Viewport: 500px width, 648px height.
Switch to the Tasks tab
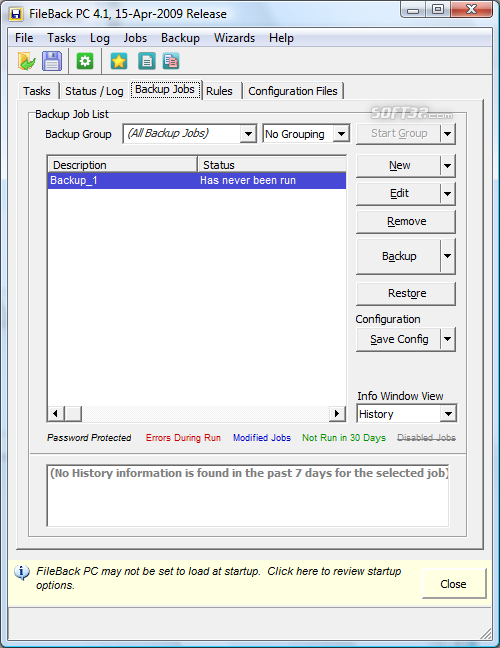(x=37, y=91)
